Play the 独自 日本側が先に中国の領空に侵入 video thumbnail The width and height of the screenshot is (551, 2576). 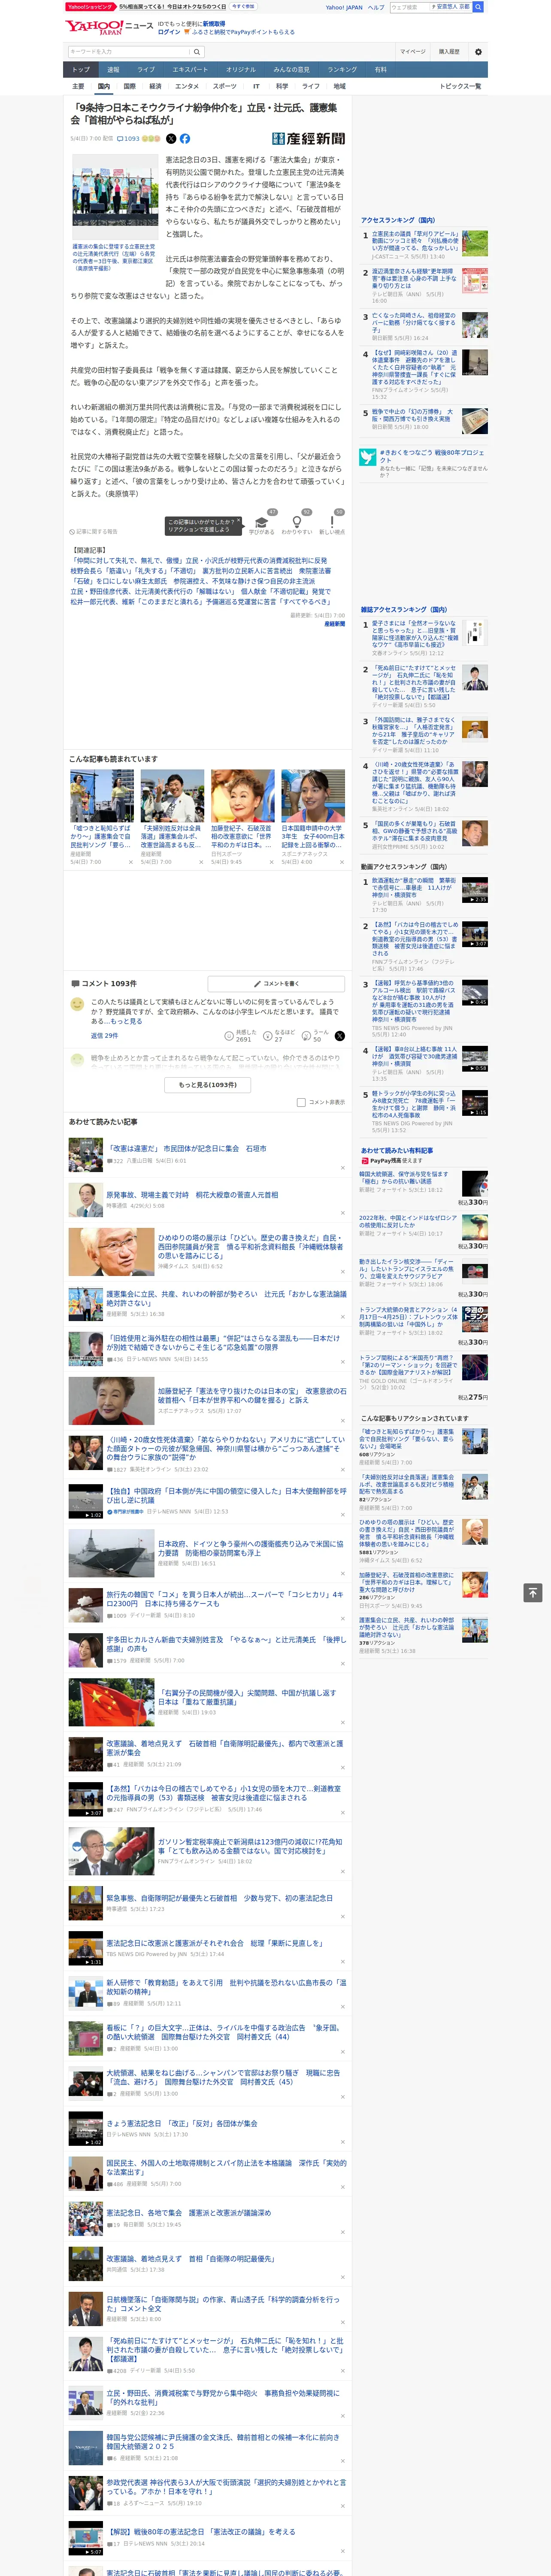tap(85, 1500)
